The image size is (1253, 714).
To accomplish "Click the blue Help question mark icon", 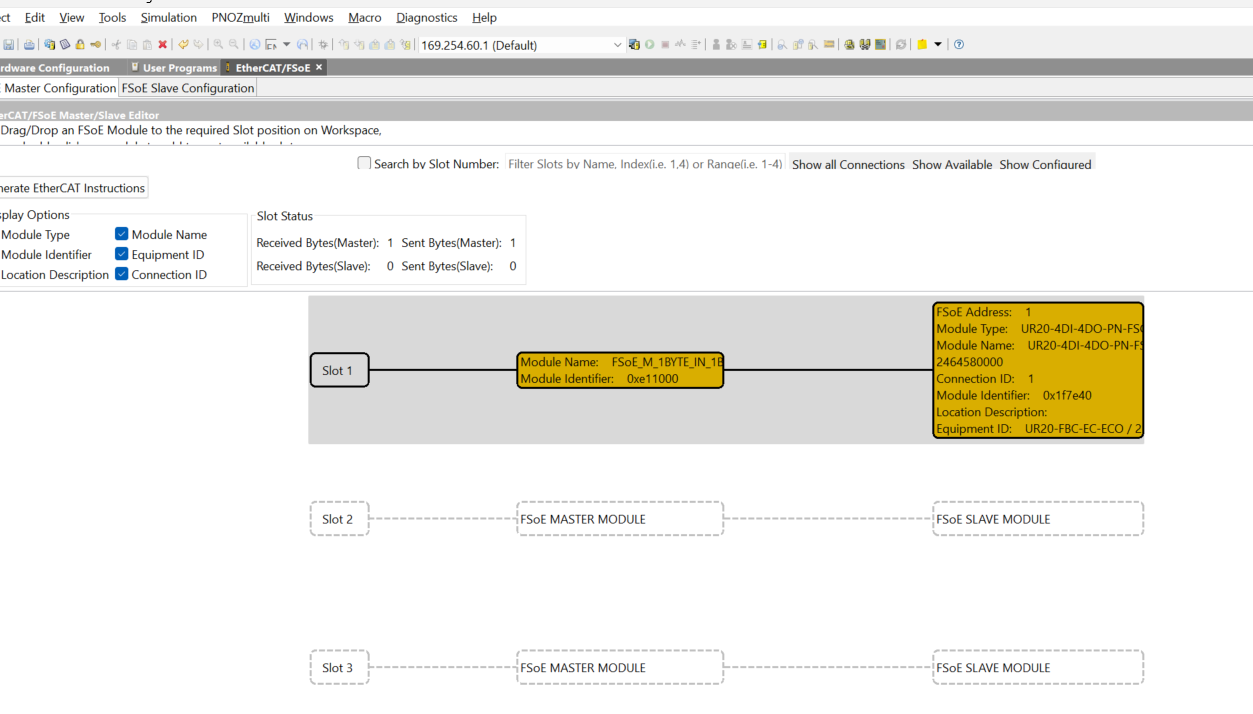I will [x=959, y=44].
